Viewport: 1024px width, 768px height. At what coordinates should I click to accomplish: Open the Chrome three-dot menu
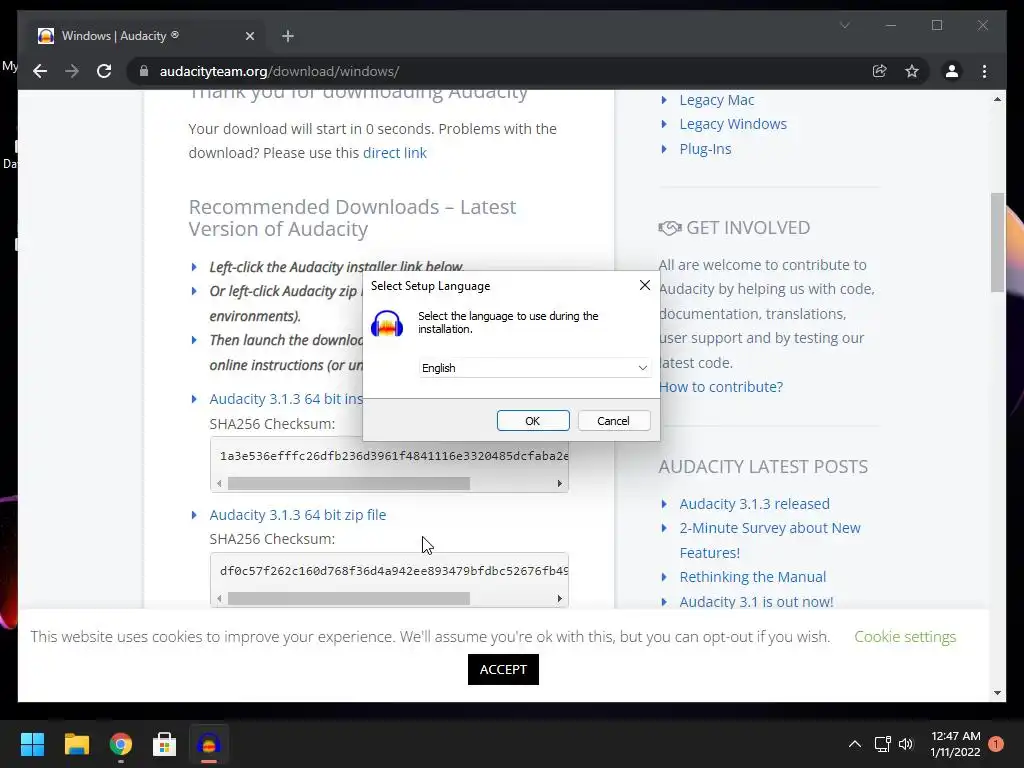[984, 71]
